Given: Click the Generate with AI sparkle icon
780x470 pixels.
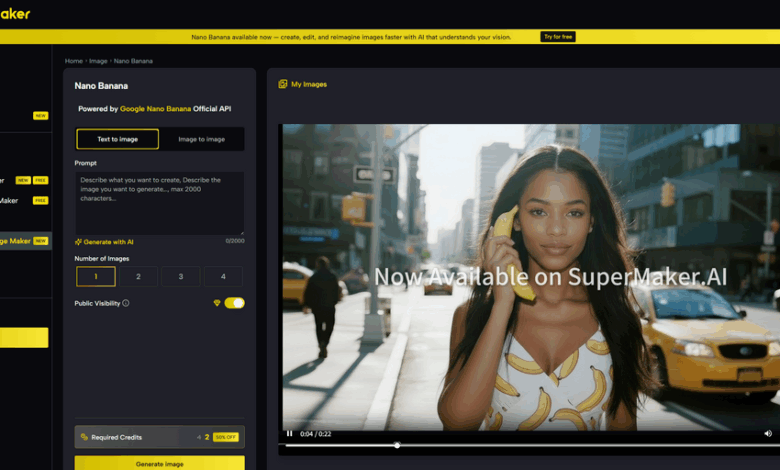Looking at the screenshot, I should tap(78, 242).
